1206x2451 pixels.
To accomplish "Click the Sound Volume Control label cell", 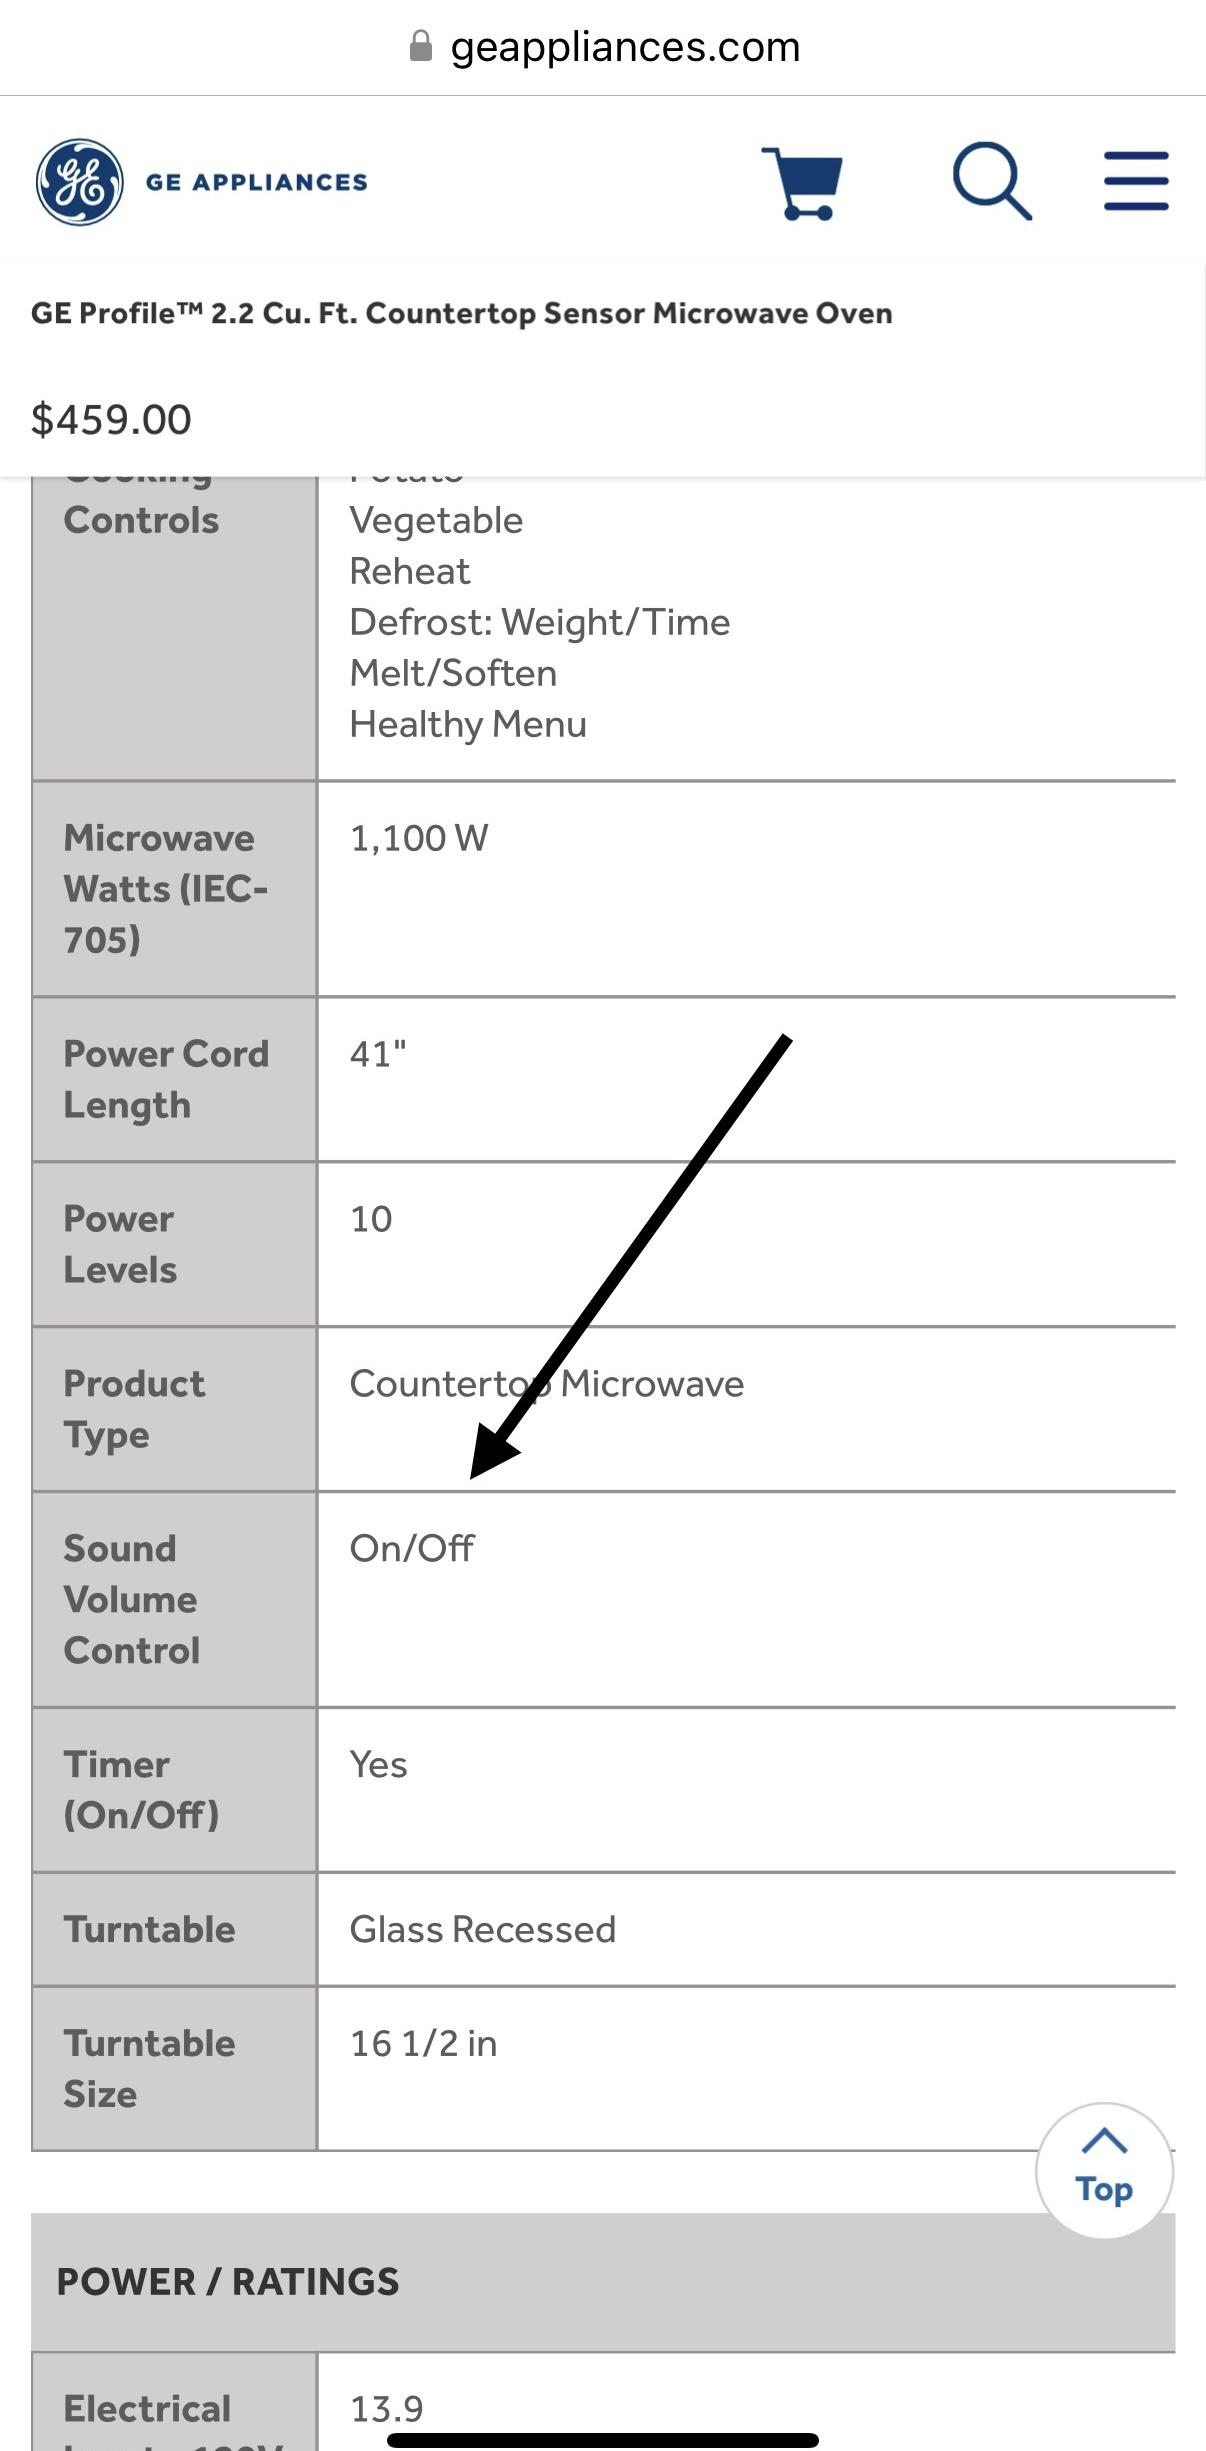I will 175,1599.
